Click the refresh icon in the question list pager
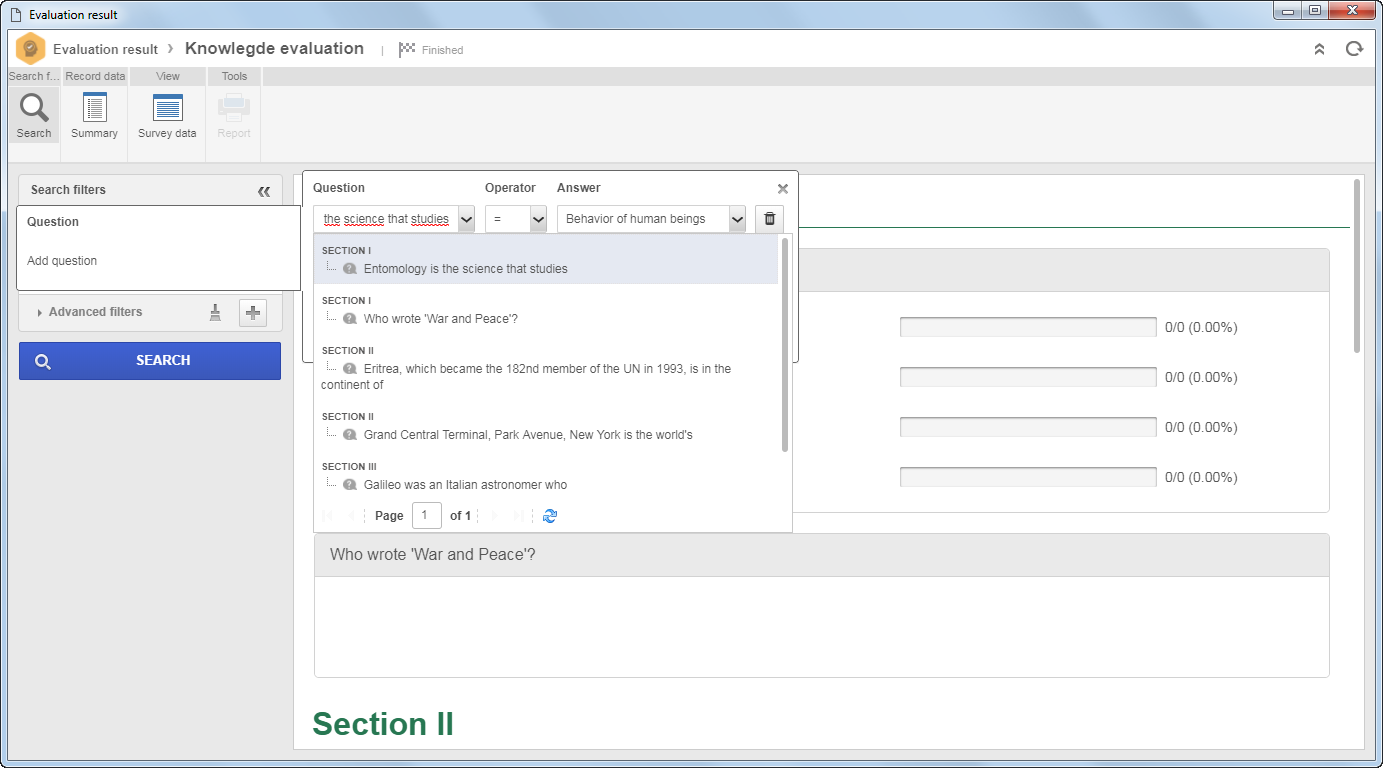Viewport: 1383px width, 768px height. point(549,516)
